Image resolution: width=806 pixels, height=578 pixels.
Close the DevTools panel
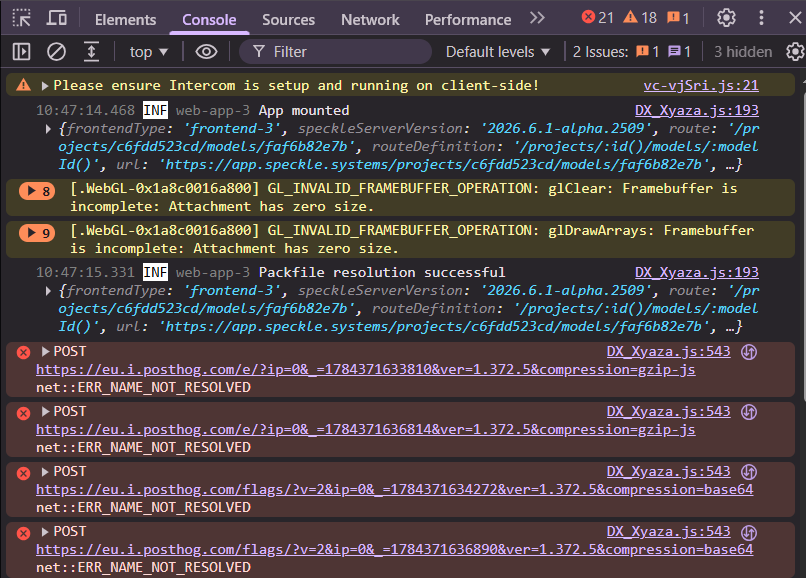click(795, 18)
